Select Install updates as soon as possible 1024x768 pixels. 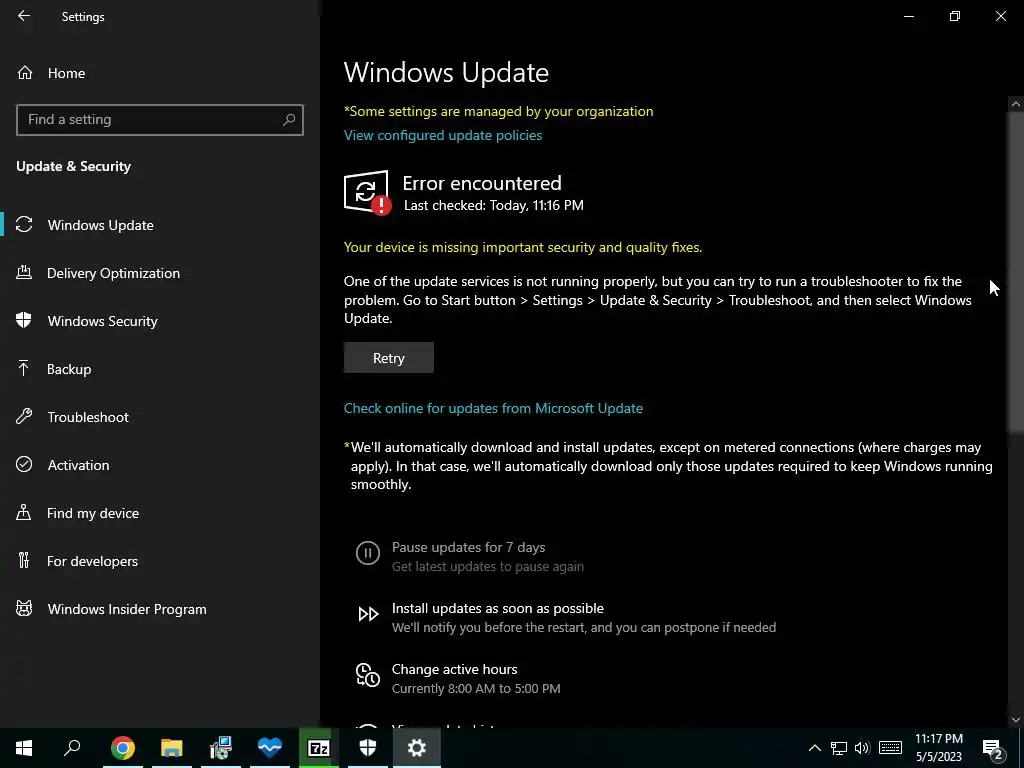tap(498, 608)
